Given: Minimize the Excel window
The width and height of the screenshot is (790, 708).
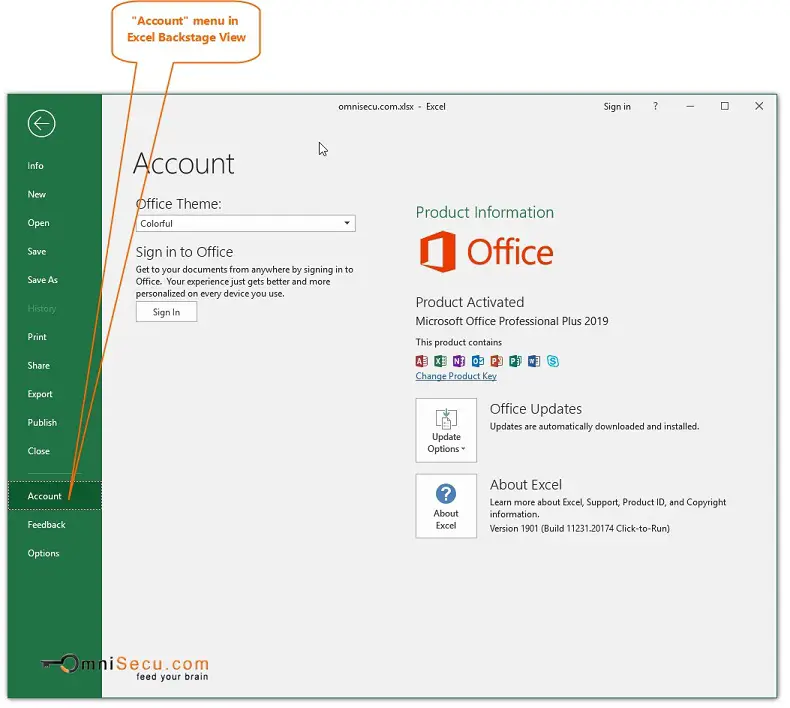Looking at the screenshot, I should click(690, 106).
